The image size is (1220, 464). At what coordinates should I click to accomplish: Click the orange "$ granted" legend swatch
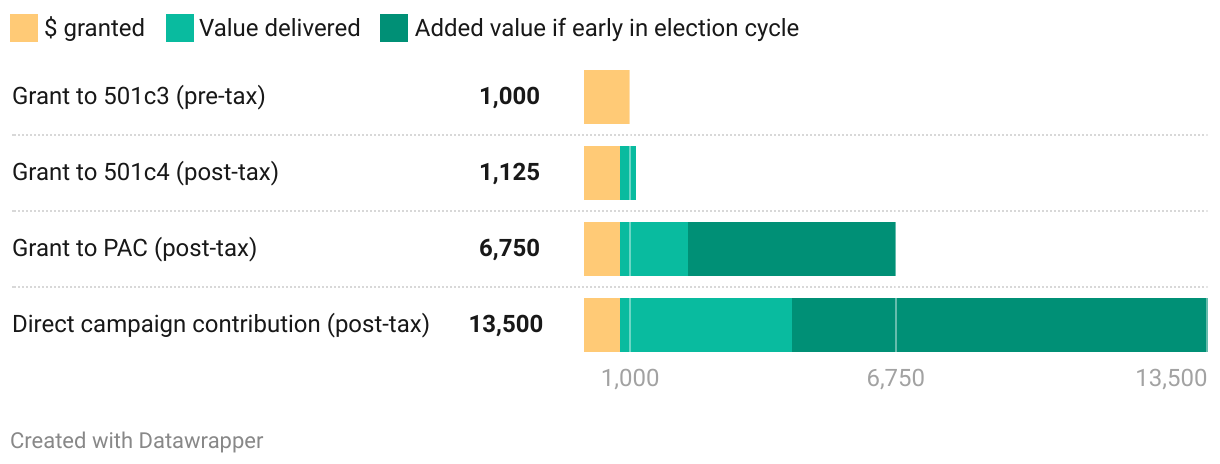[23, 28]
